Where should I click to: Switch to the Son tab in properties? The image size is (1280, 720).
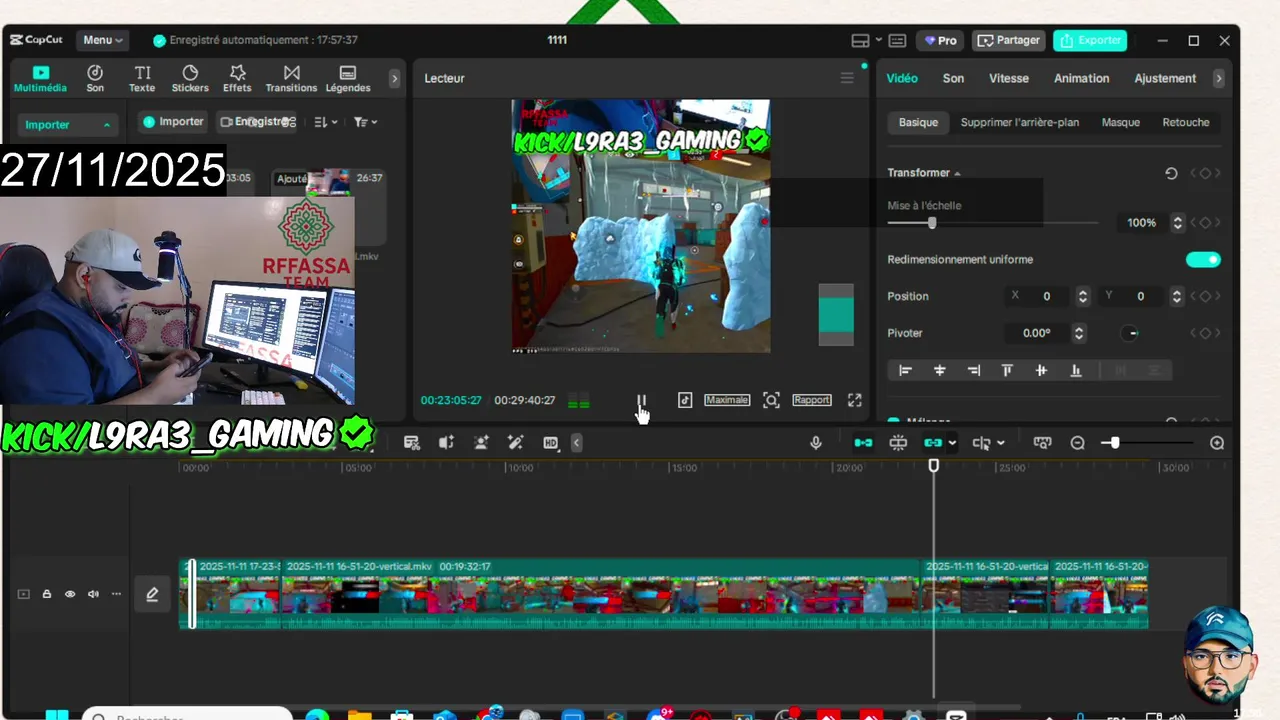click(953, 78)
